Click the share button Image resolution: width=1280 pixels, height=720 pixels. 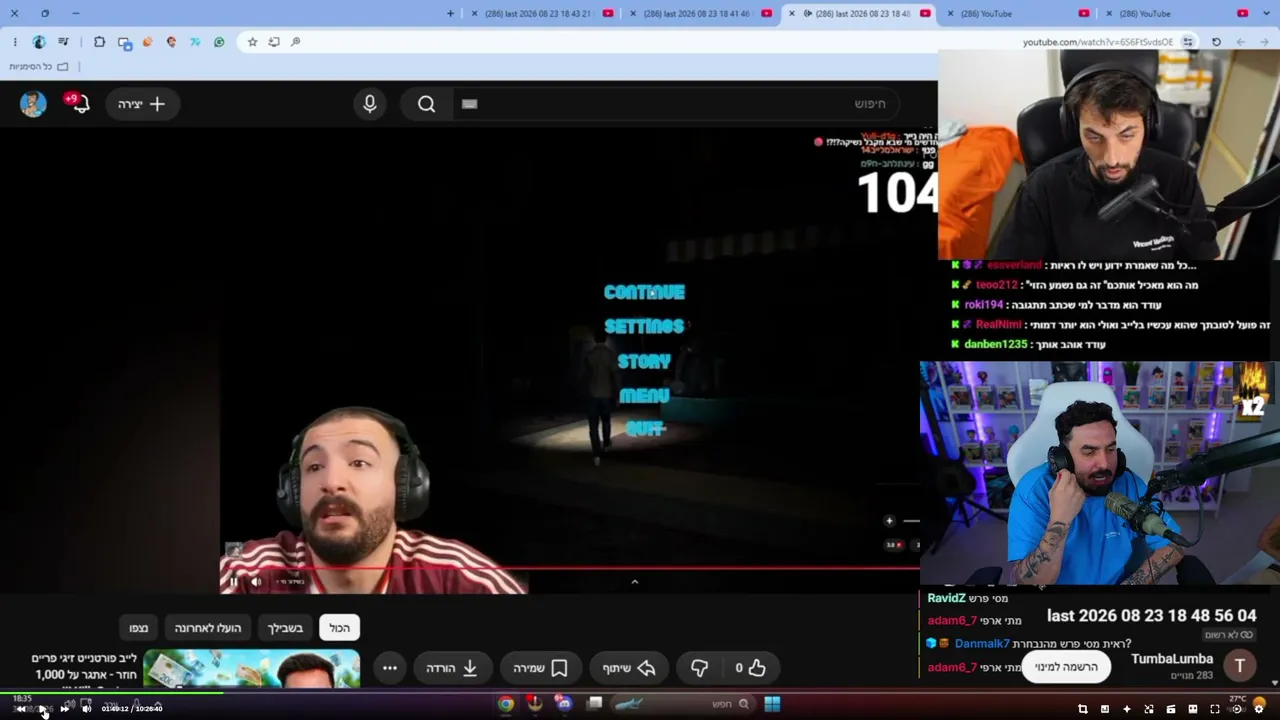pos(630,668)
